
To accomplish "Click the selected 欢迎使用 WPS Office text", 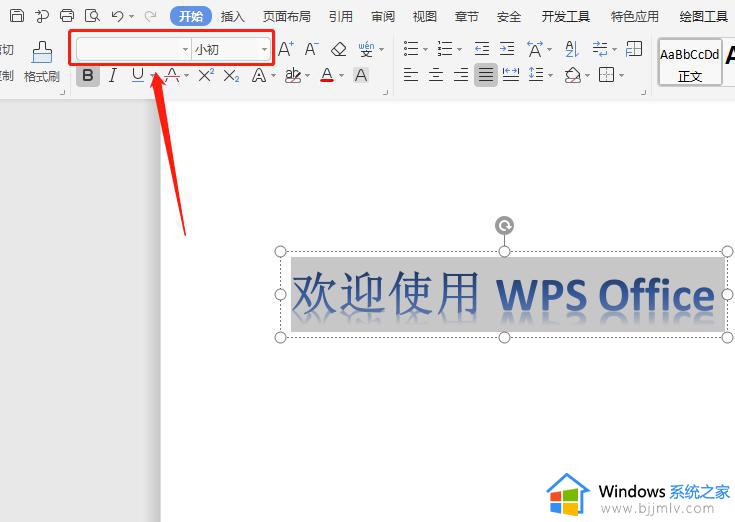I will pyautogui.click(x=503, y=294).
